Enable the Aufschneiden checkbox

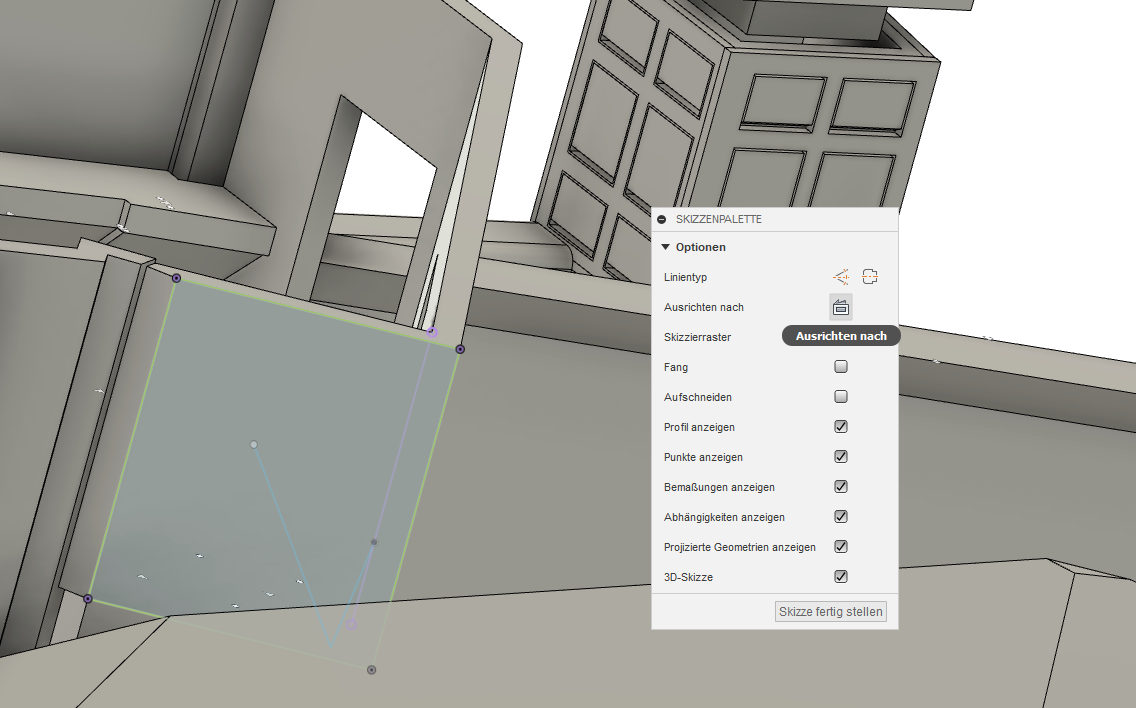tap(840, 396)
